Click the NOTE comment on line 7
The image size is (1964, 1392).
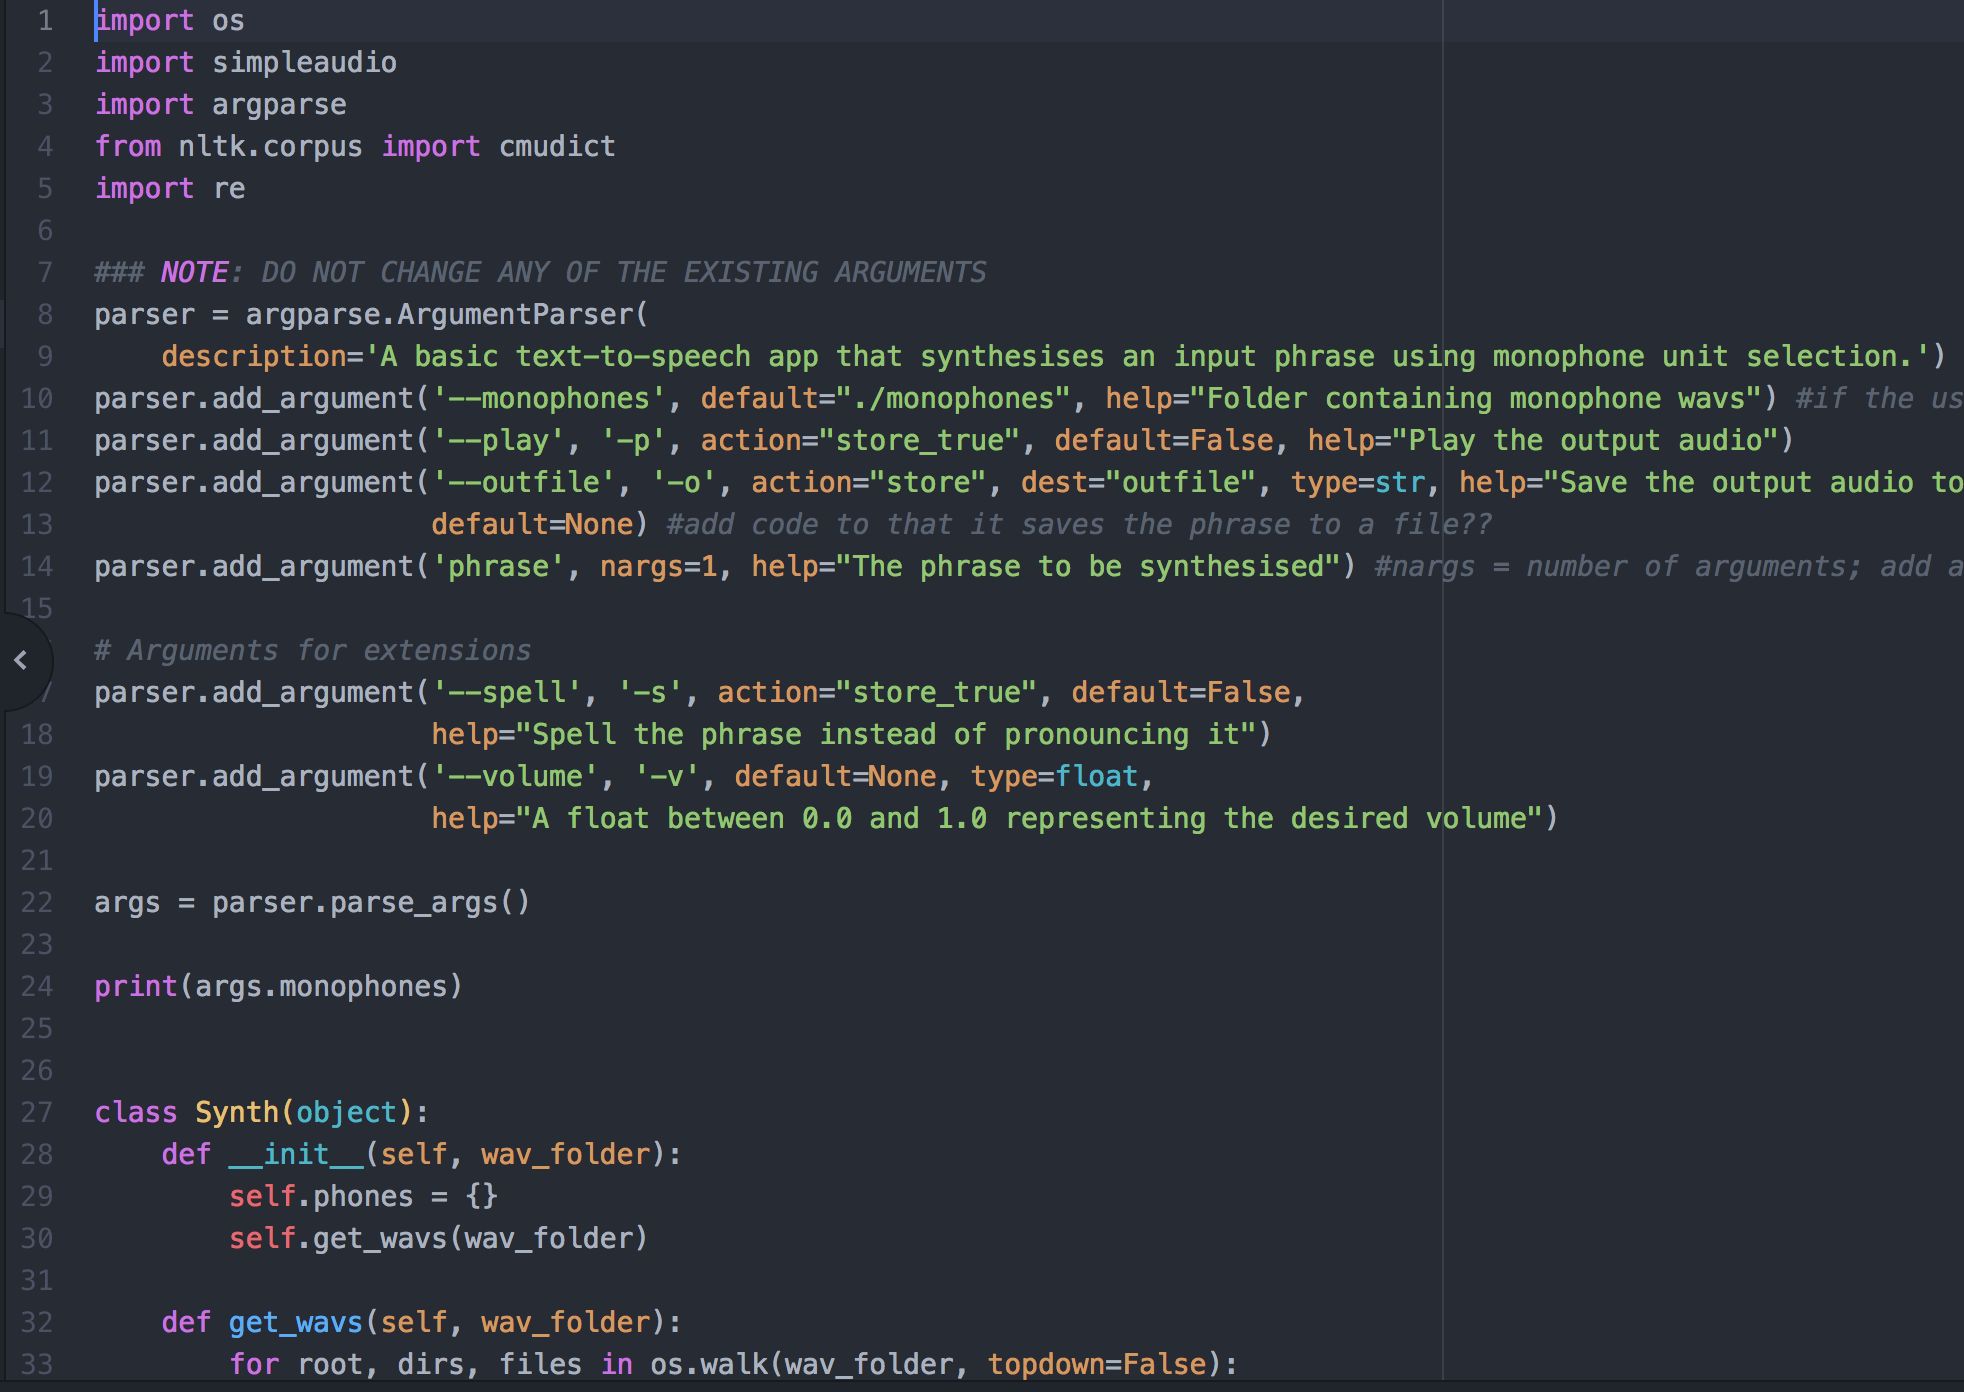[x=540, y=273]
